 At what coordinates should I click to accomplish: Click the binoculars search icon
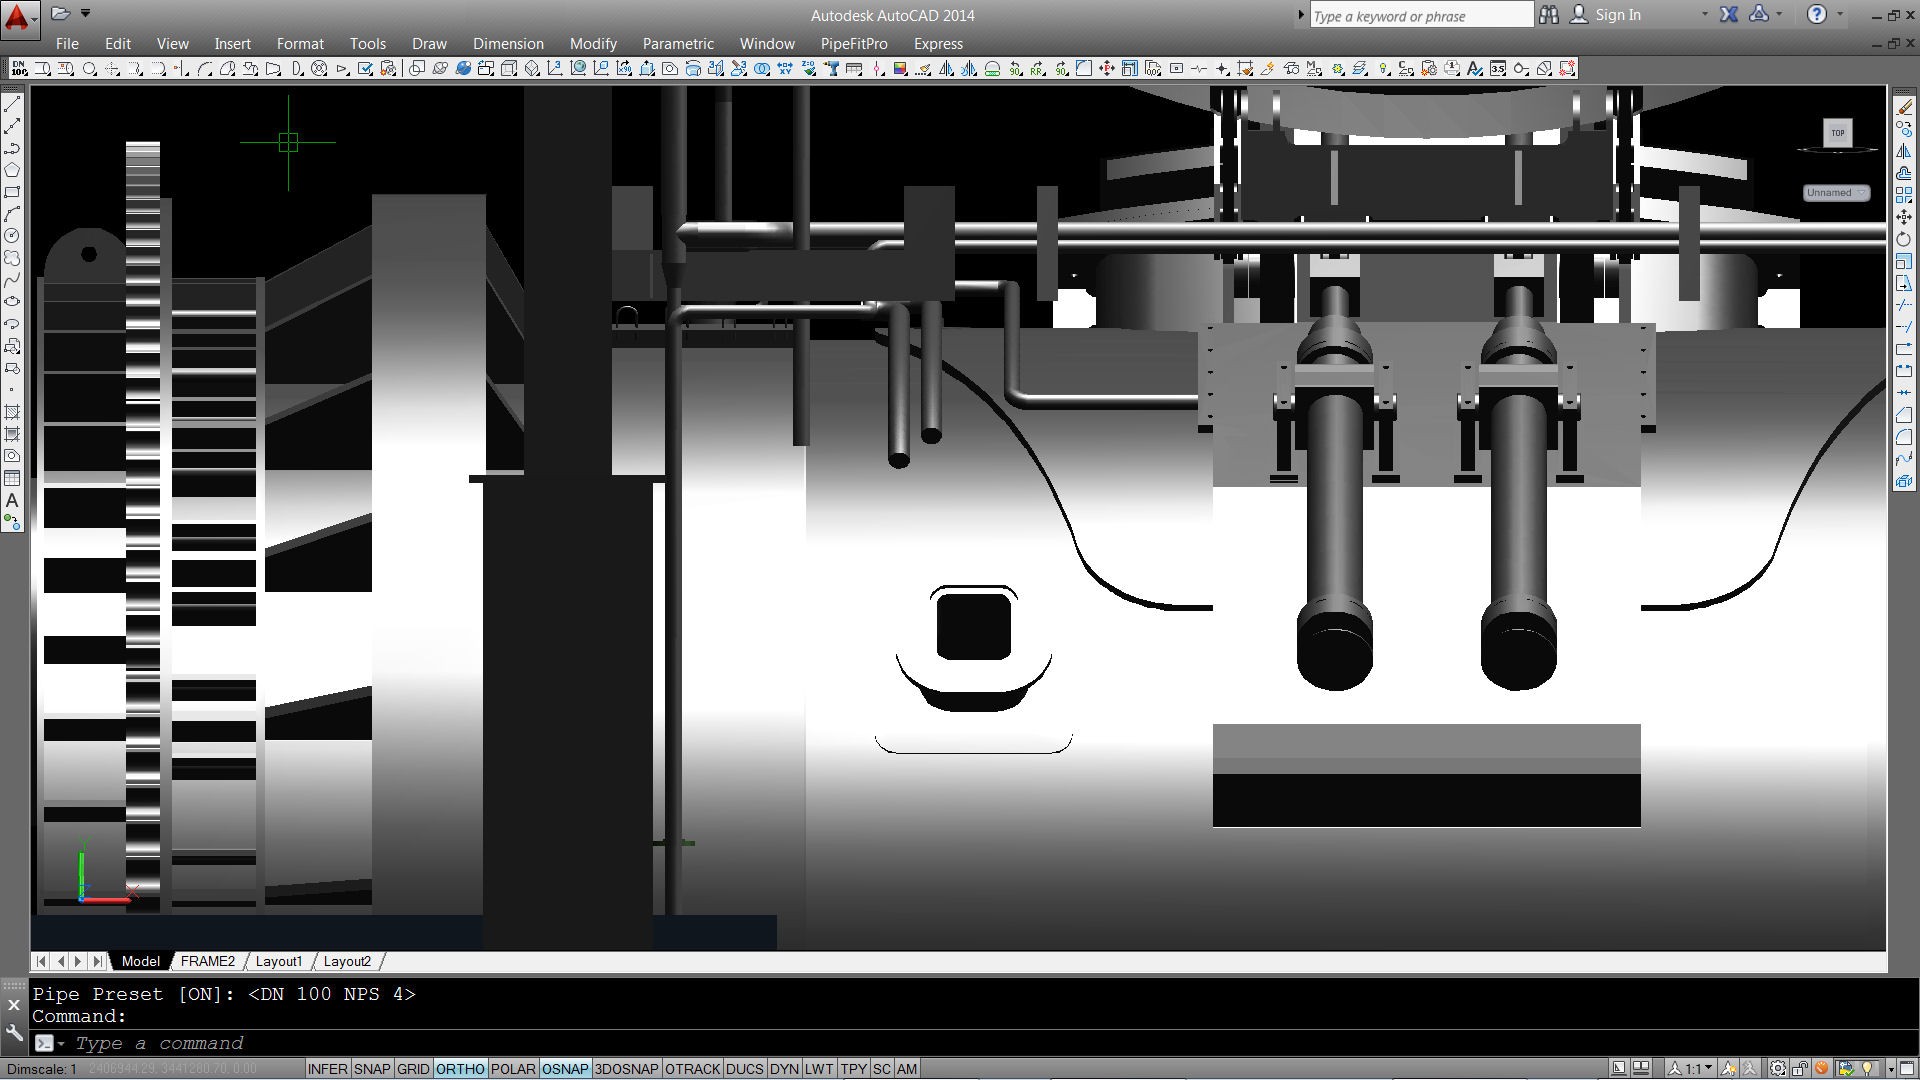(1549, 15)
